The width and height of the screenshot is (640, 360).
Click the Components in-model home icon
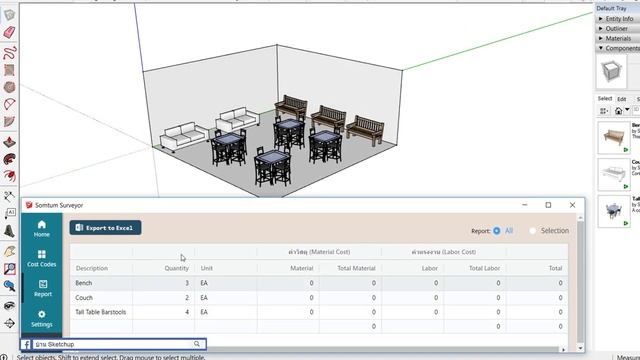[618, 111]
